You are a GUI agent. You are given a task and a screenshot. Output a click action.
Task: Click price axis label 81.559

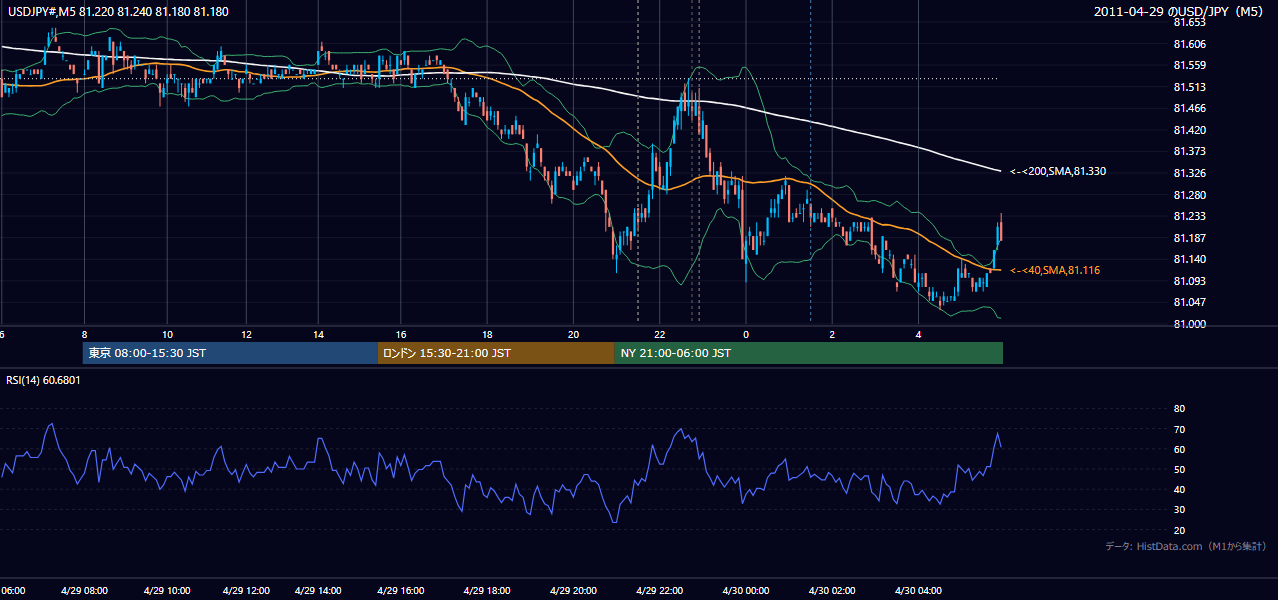pyautogui.click(x=1189, y=65)
